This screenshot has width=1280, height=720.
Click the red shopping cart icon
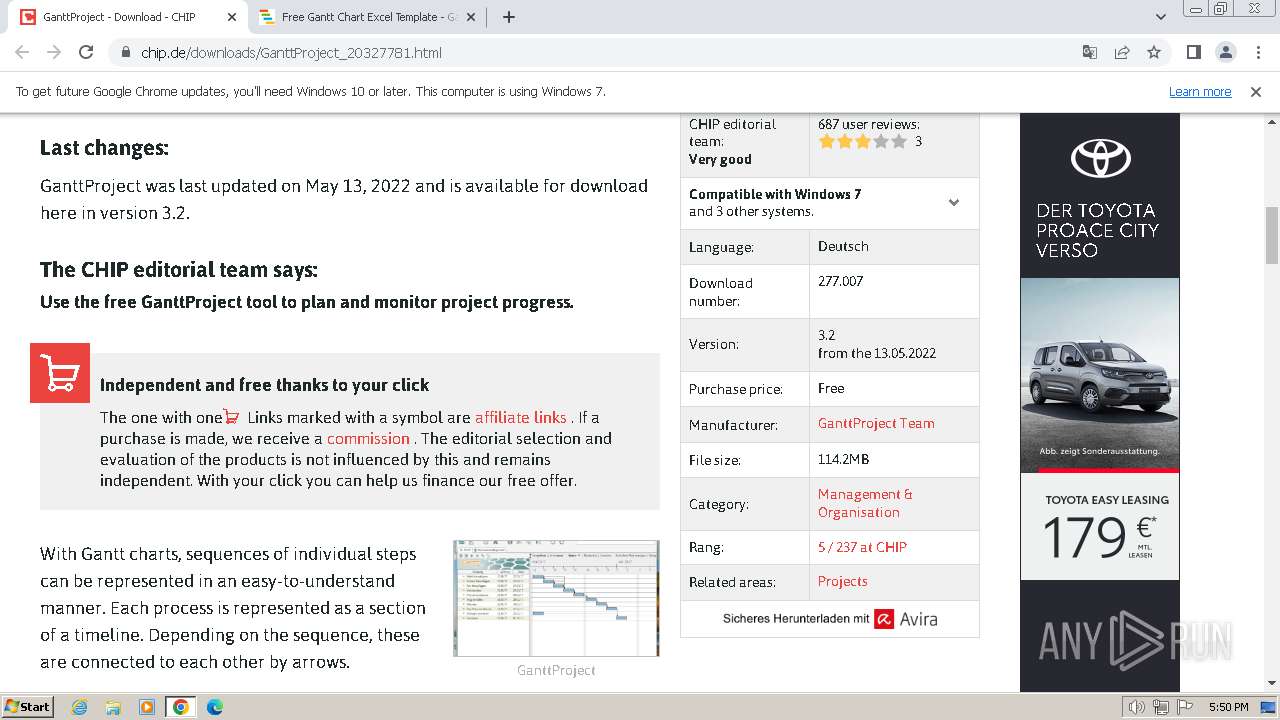(60, 373)
